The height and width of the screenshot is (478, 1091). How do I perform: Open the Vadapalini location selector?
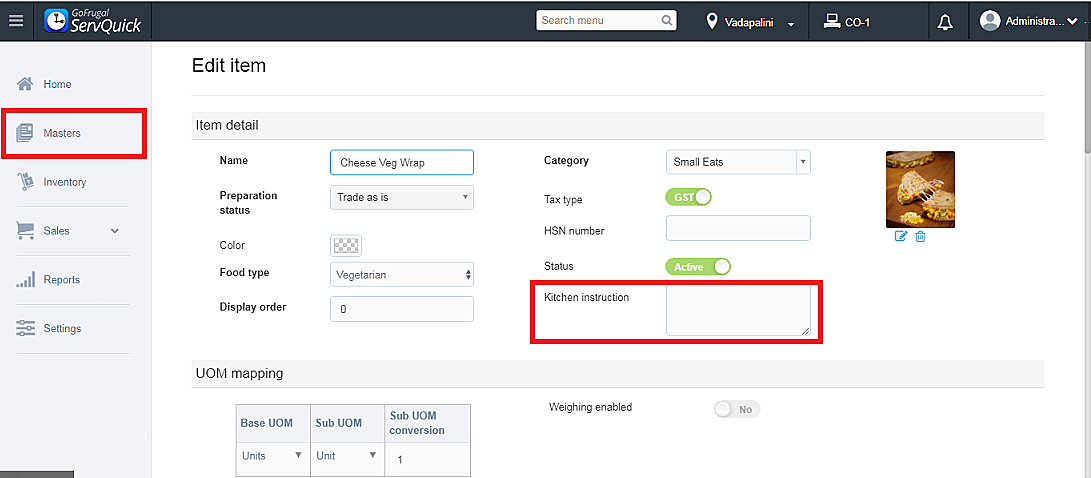[x=750, y=21]
